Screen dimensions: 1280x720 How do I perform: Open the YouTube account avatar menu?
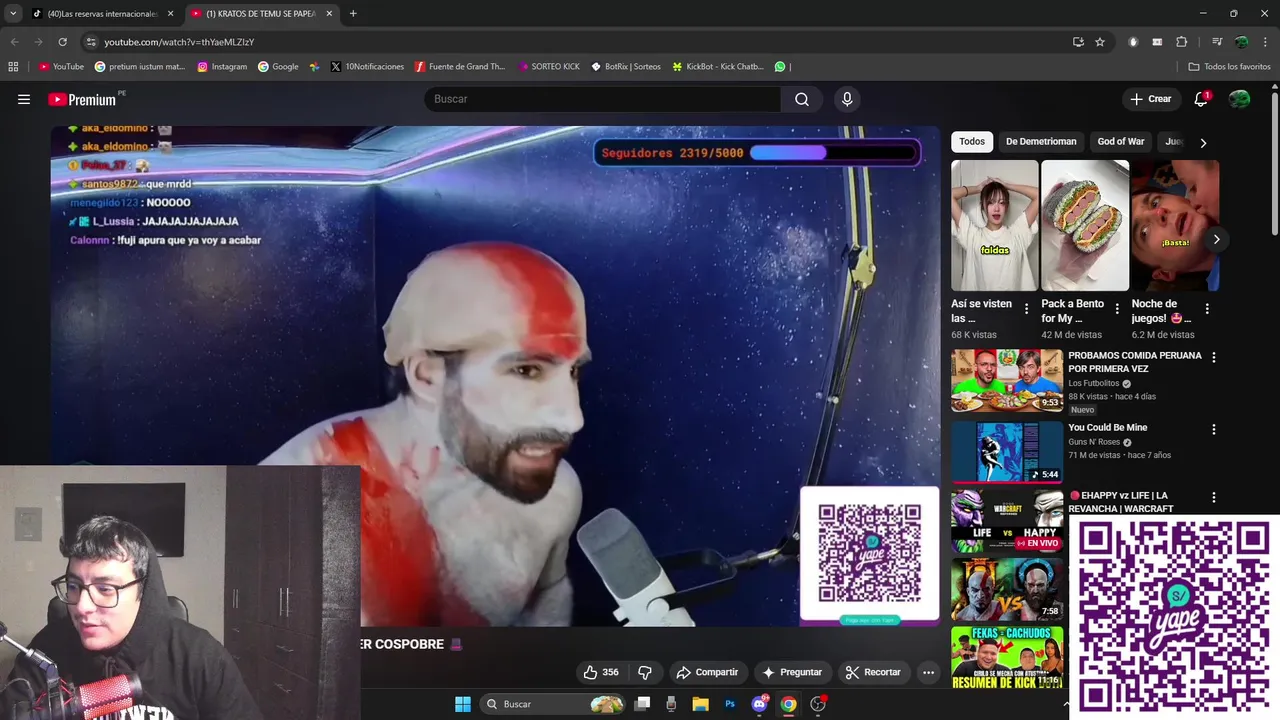point(1239,99)
